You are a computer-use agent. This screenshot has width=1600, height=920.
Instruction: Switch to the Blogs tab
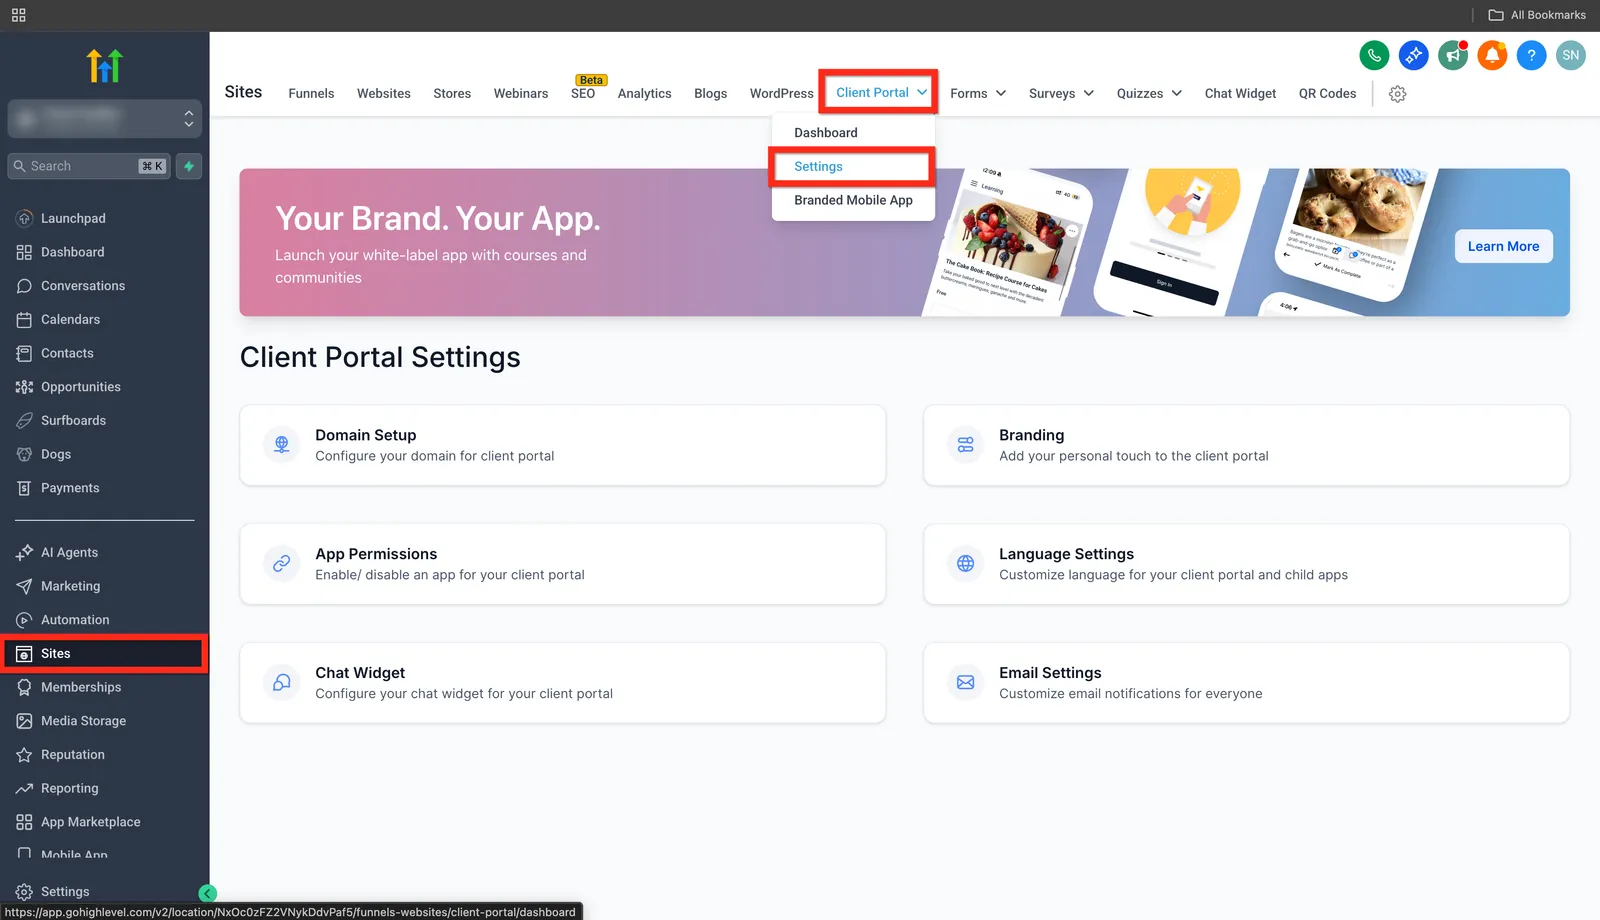tap(711, 93)
